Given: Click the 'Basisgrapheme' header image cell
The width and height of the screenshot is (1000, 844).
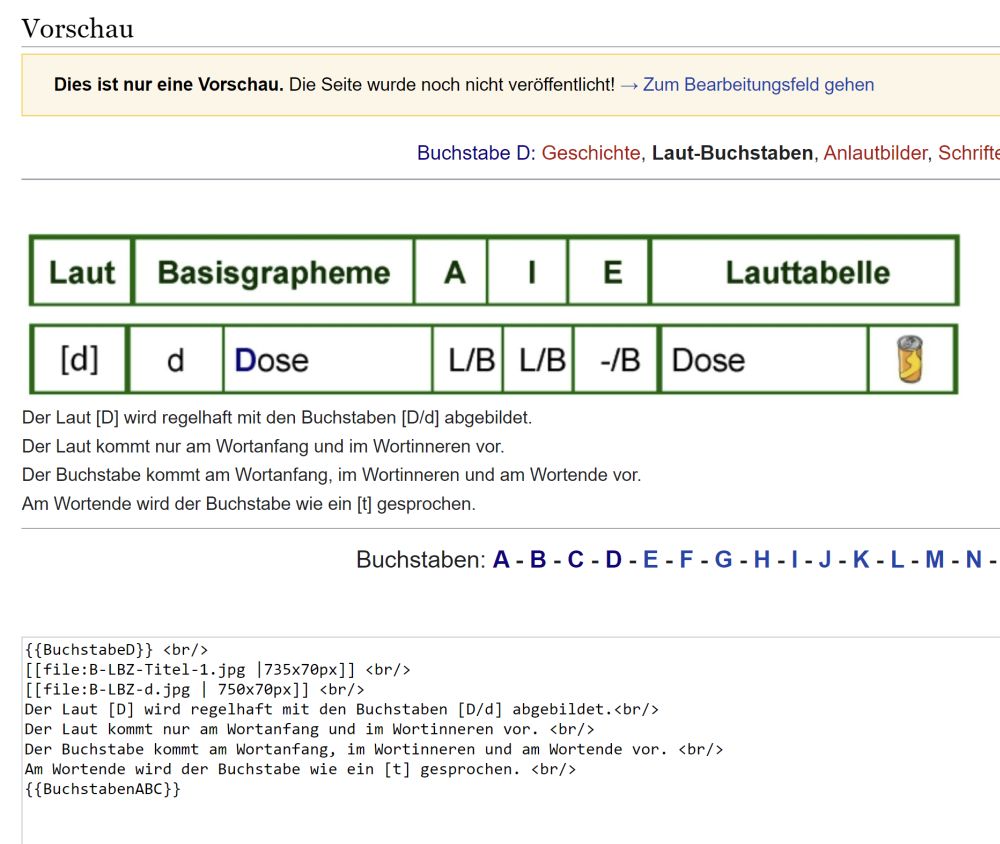Looking at the screenshot, I should pyautogui.click(x=273, y=272).
